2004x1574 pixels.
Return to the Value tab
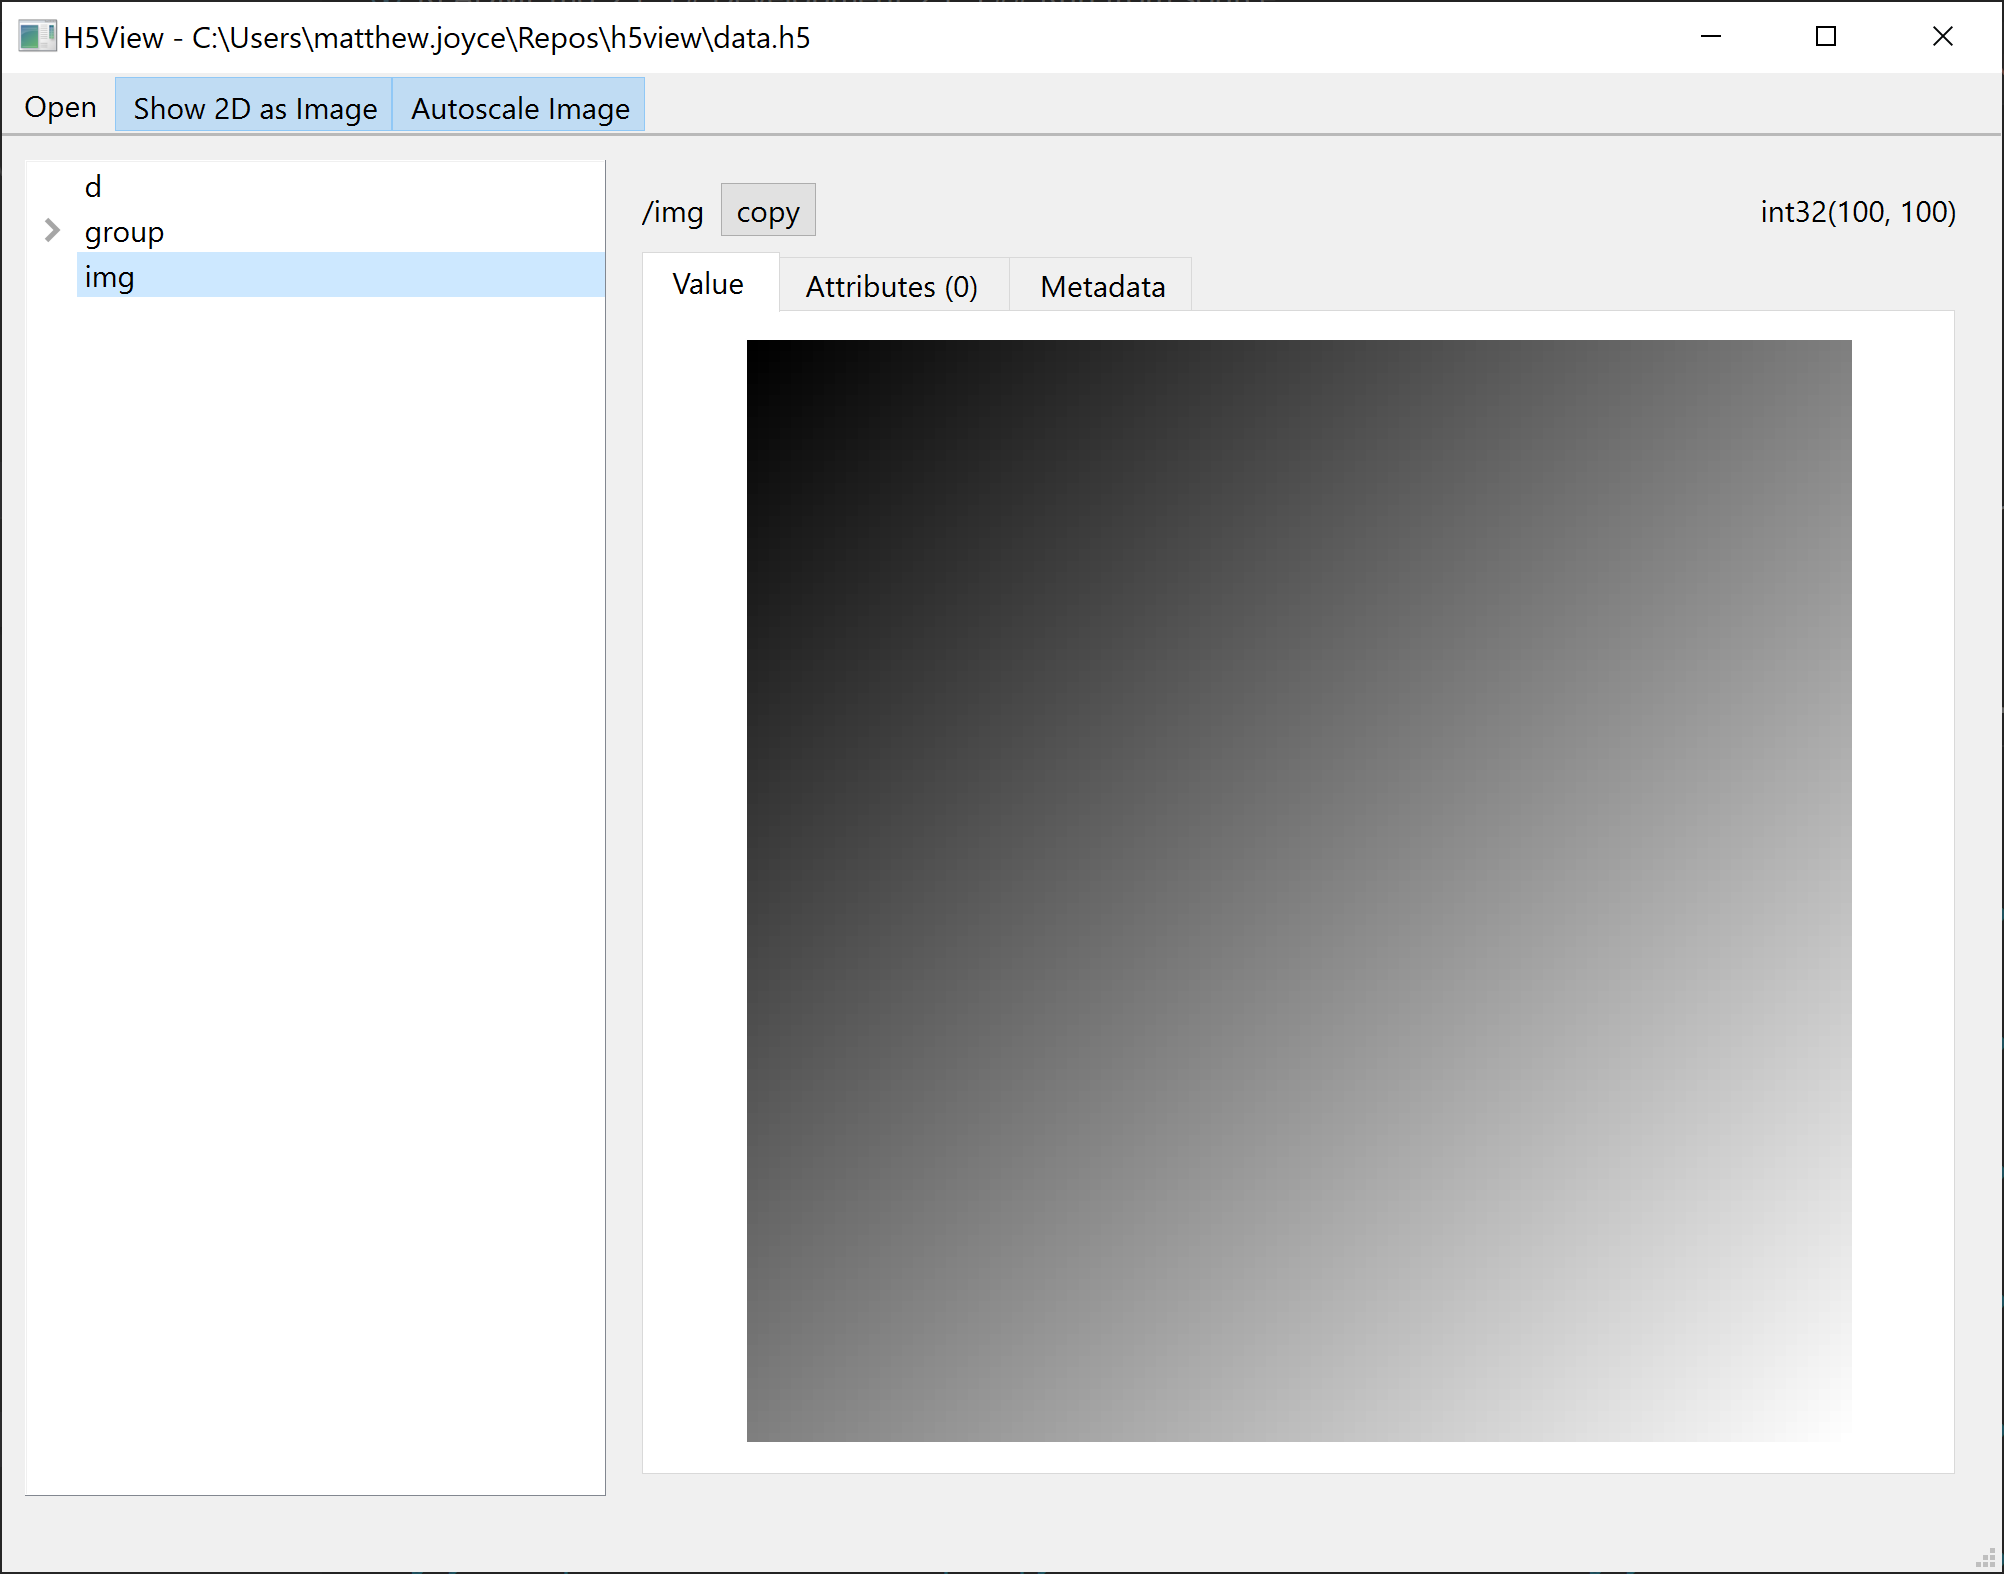pos(706,284)
